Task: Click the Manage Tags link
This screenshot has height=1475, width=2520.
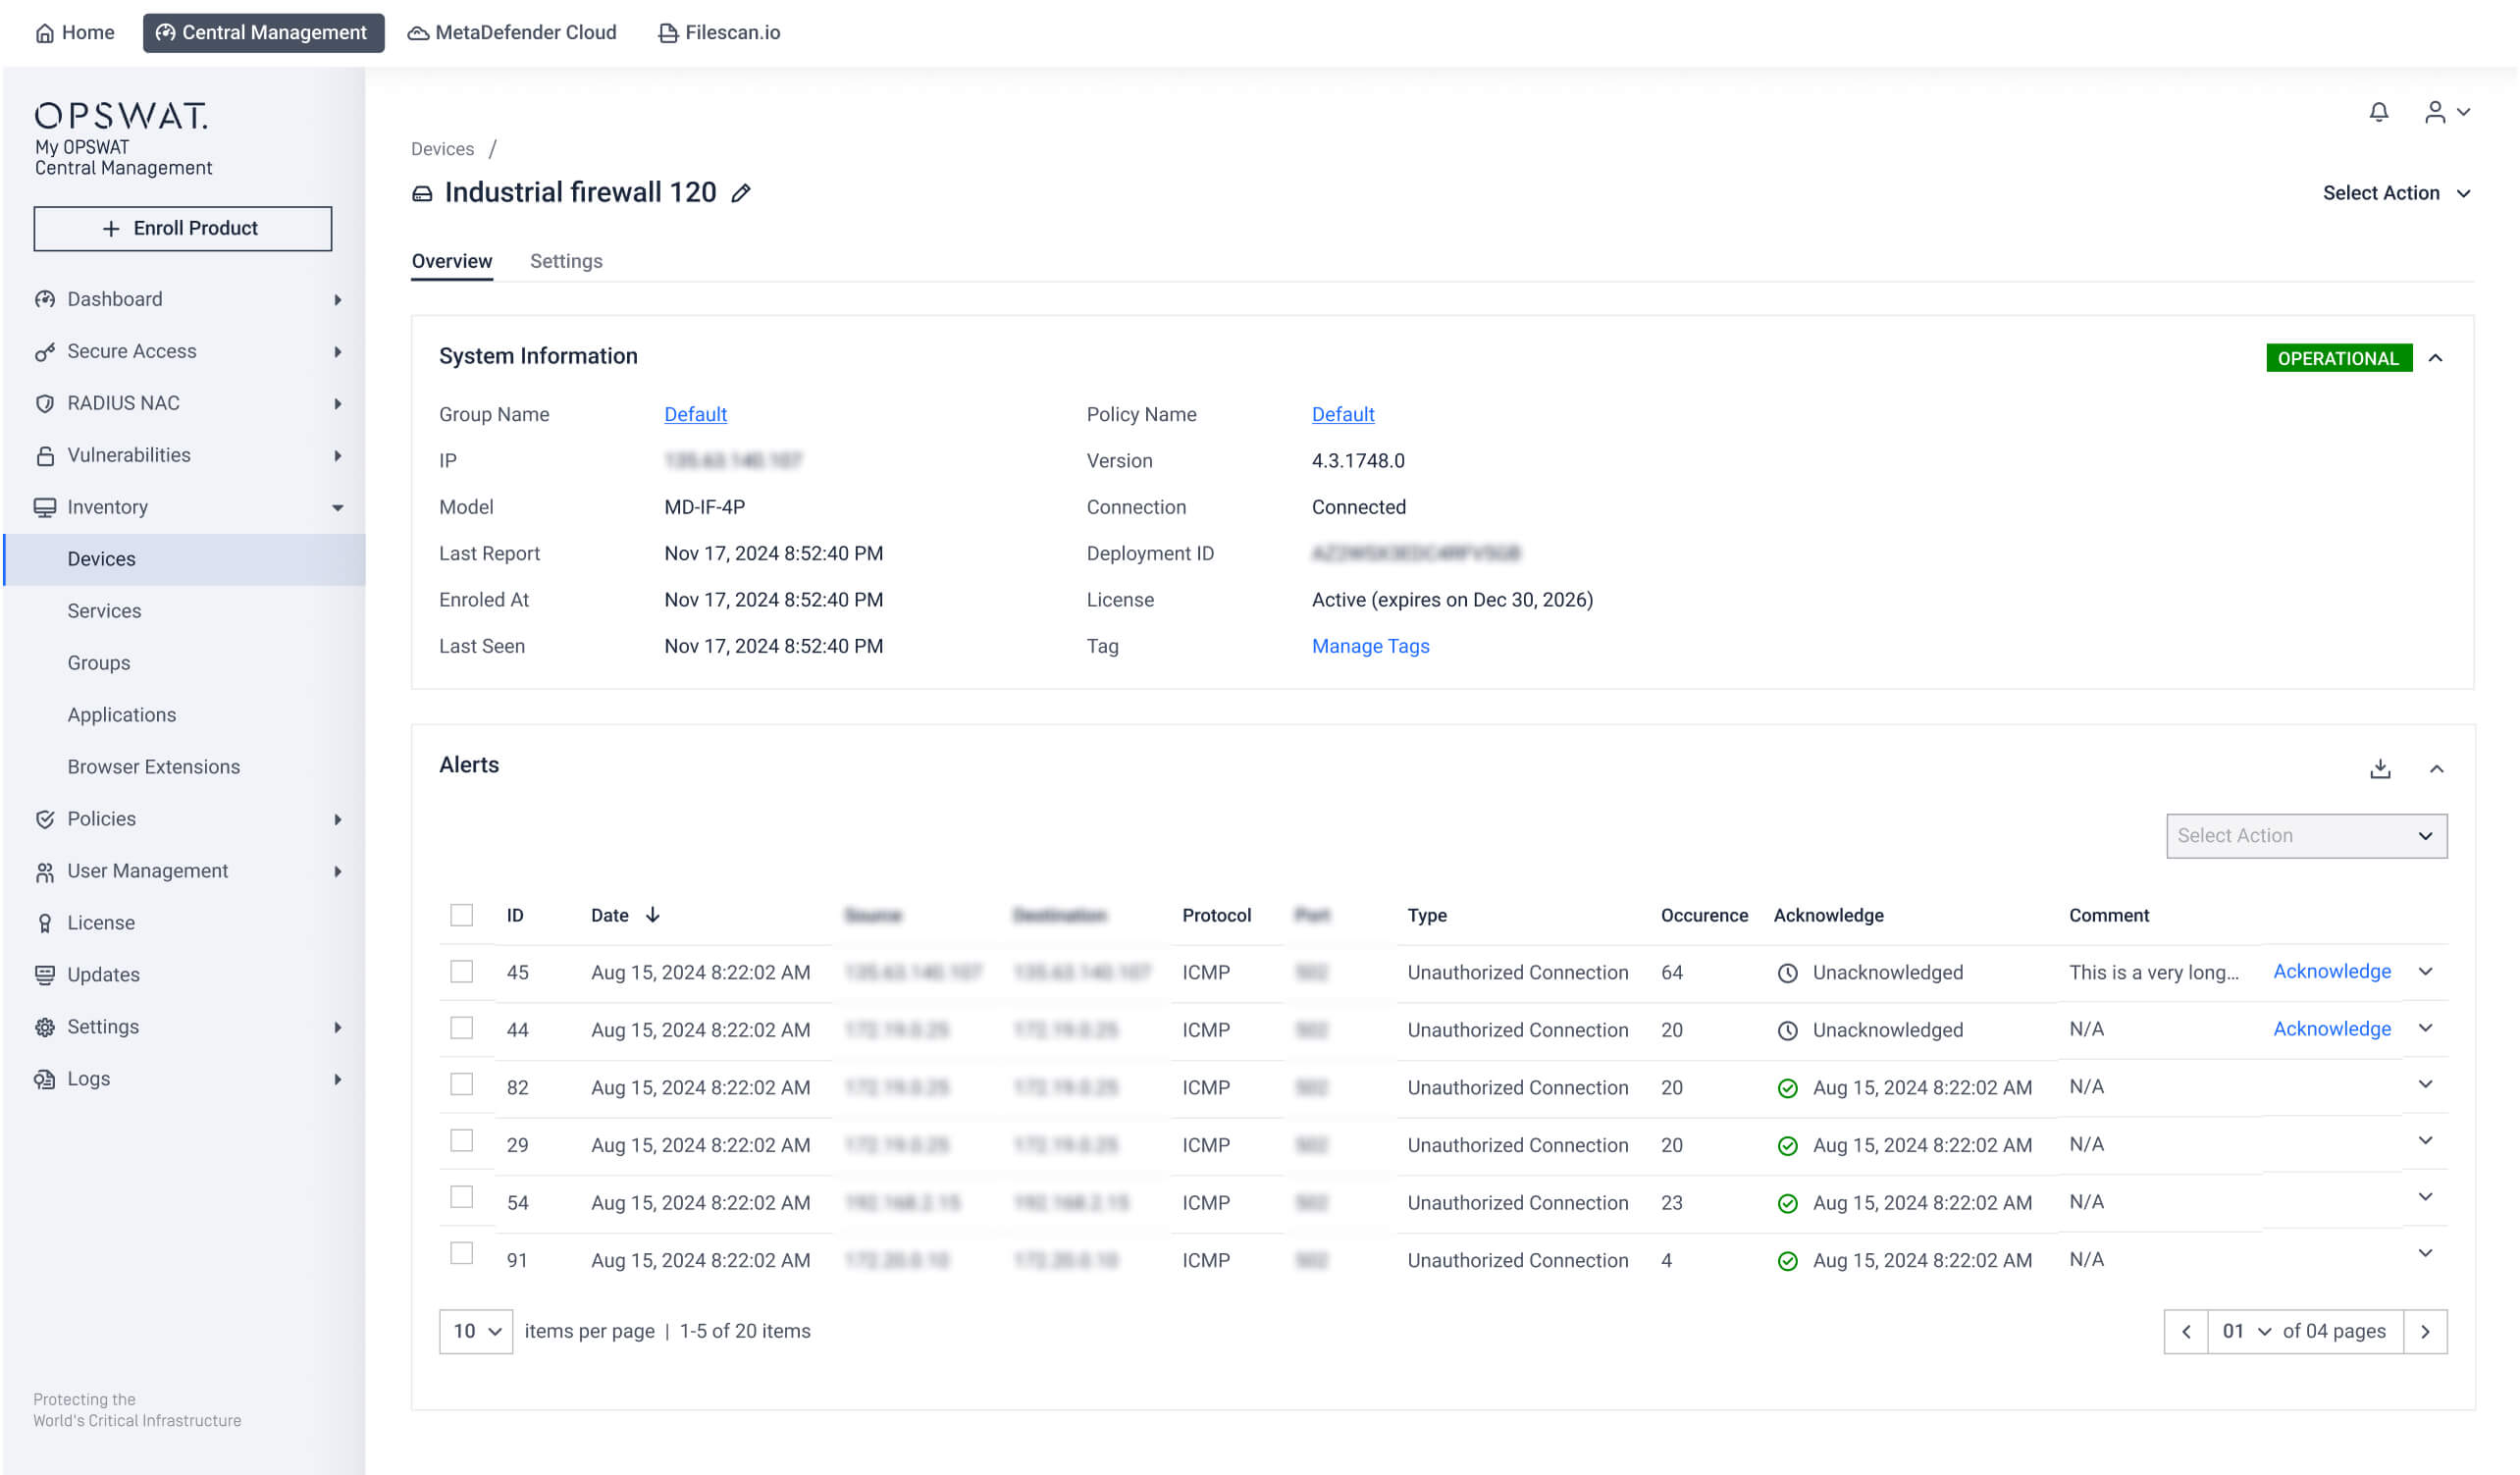Action: (1370, 646)
